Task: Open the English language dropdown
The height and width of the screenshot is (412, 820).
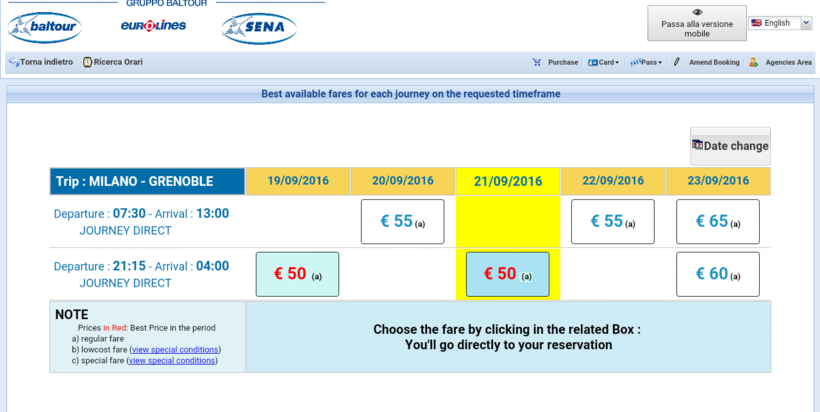Action: coord(781,23)
